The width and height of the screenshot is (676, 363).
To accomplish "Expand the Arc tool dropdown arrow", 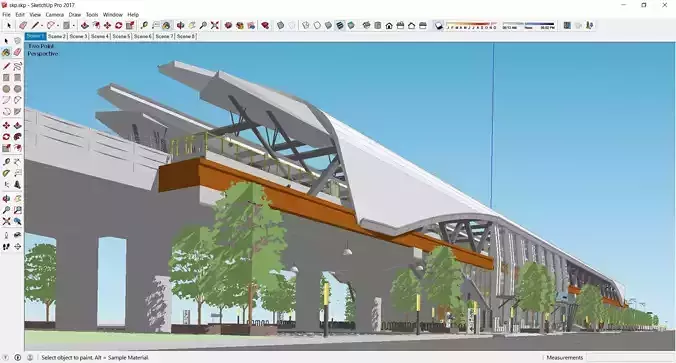I will (x=58, y=25).
